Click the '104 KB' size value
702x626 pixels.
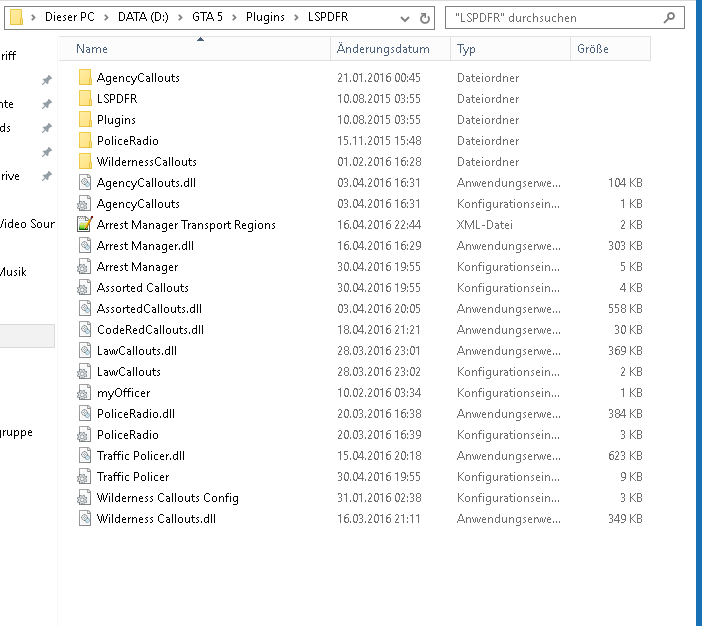coord(625,183)
